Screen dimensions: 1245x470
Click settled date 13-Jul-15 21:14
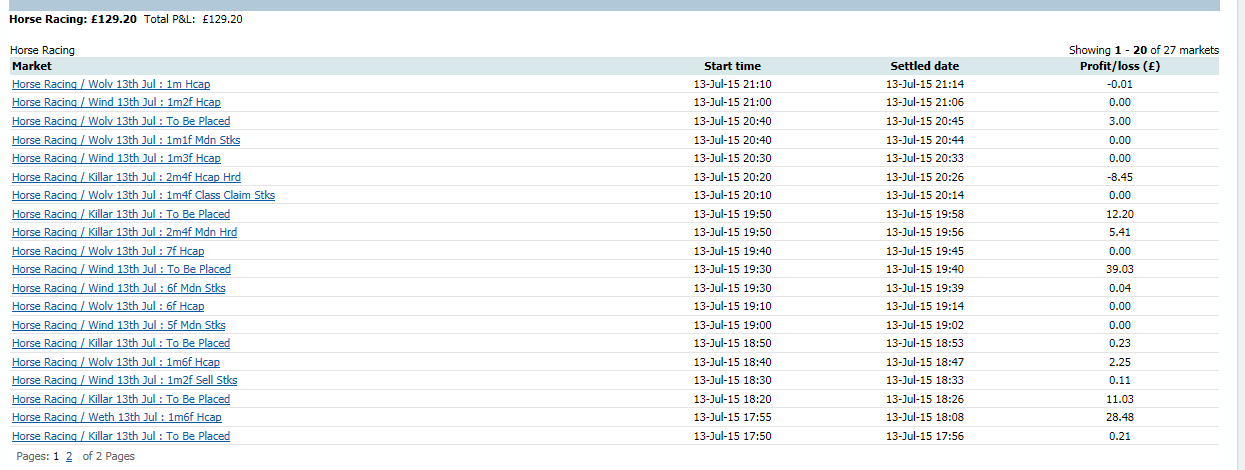coord(925,84)
